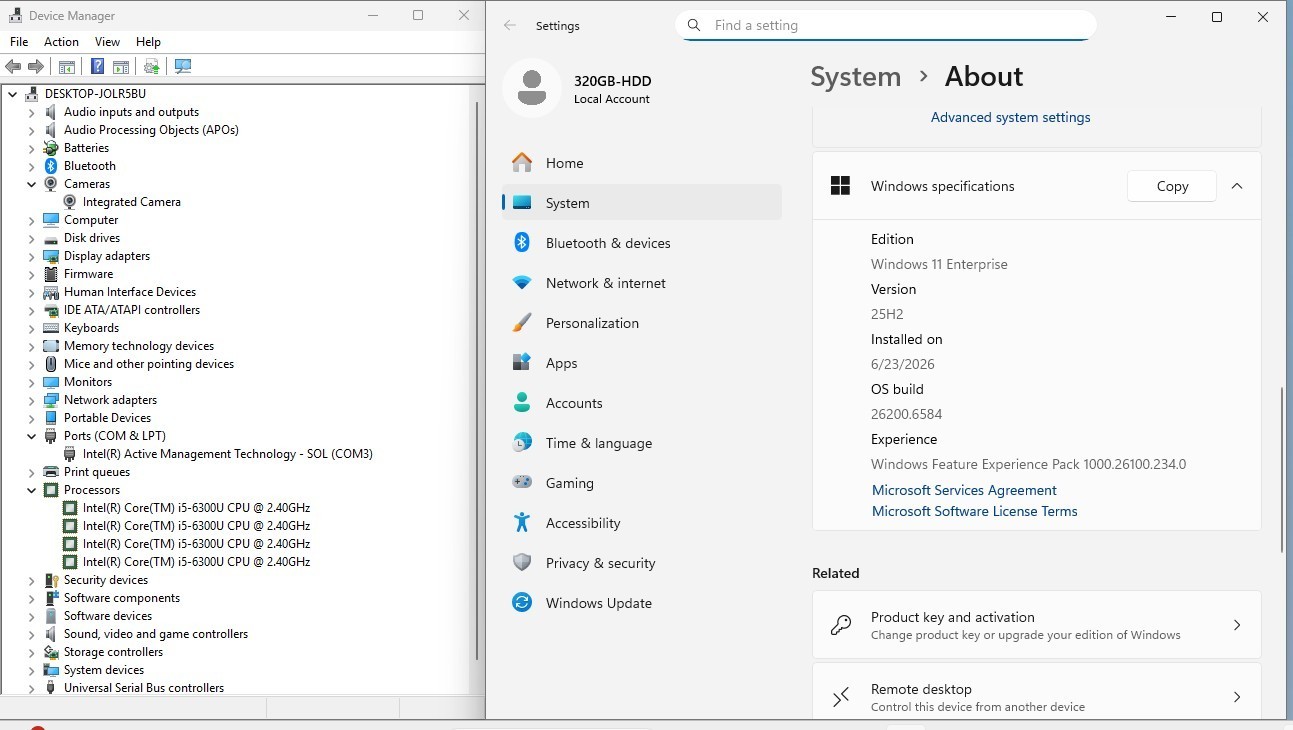Expand the Batteries category
Image resolution: width=1293 pixels, height=730 pixels.
(x=32, y=148)
